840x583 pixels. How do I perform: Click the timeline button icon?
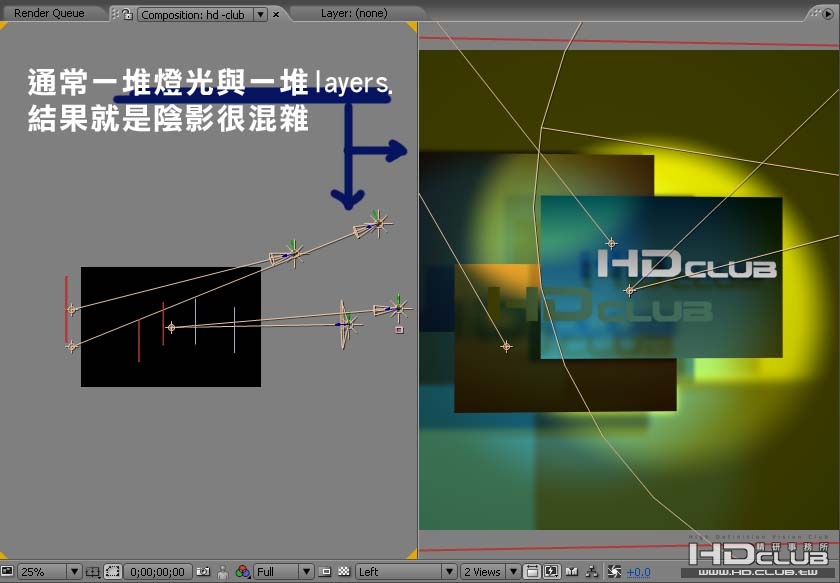pyautogui.click(x=572, y=572)
